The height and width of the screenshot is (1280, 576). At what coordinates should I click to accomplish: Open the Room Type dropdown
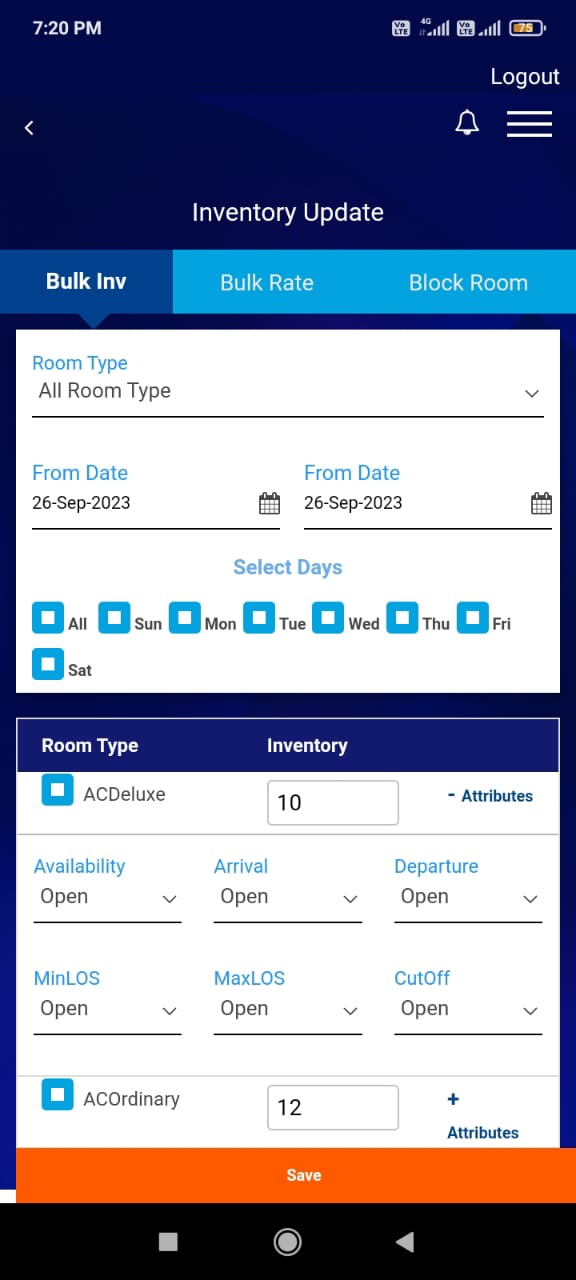(x=288, y=391)
